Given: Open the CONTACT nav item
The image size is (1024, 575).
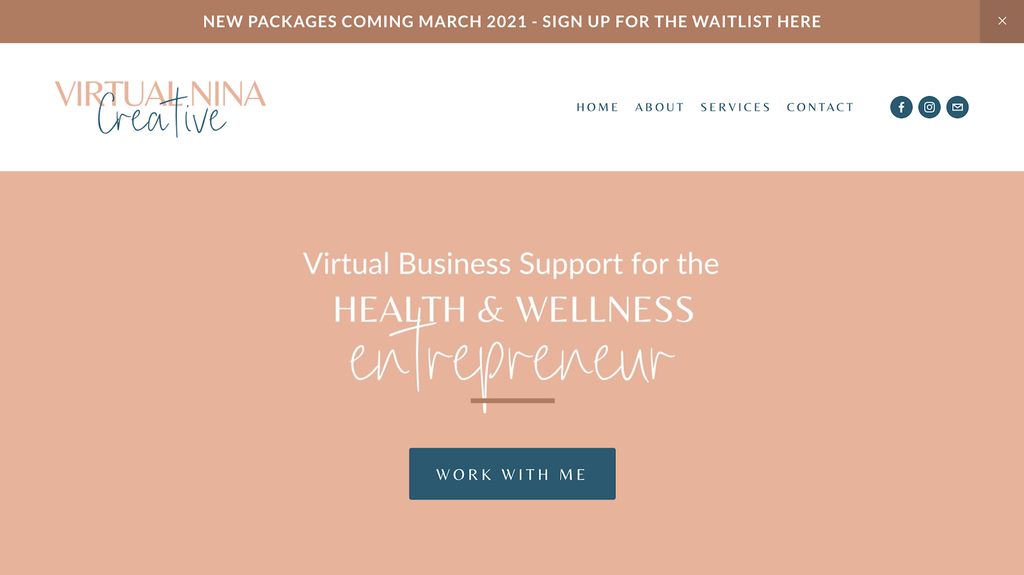Looking at the screenshot, I should point(820,107).
